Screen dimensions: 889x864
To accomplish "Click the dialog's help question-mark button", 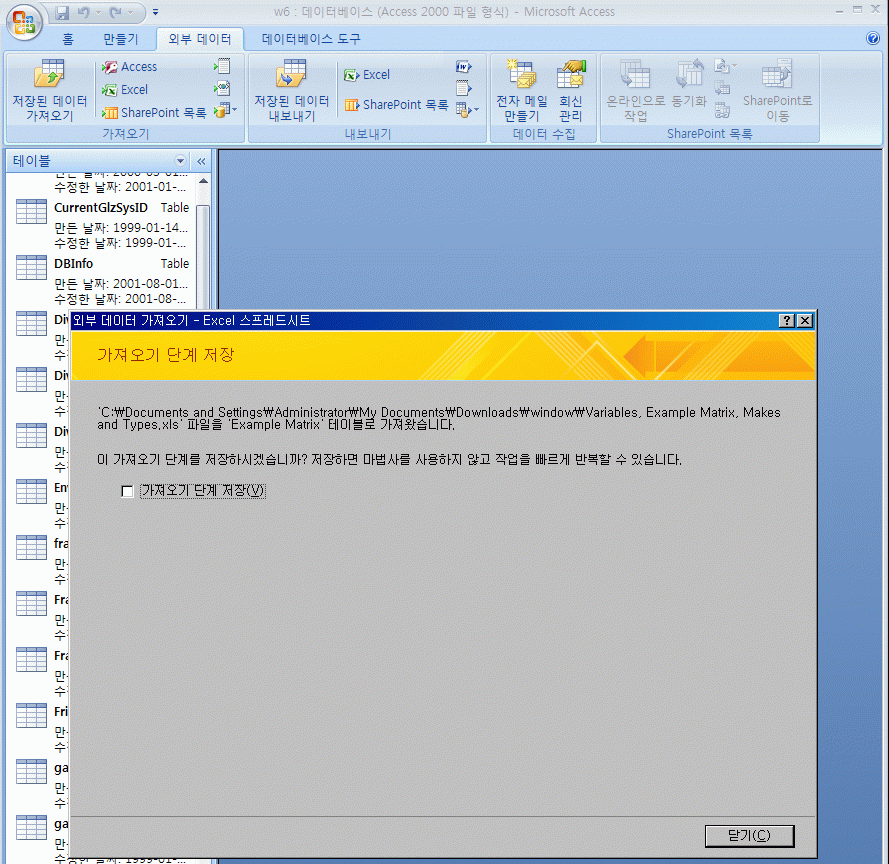I will tap(787, 321).
